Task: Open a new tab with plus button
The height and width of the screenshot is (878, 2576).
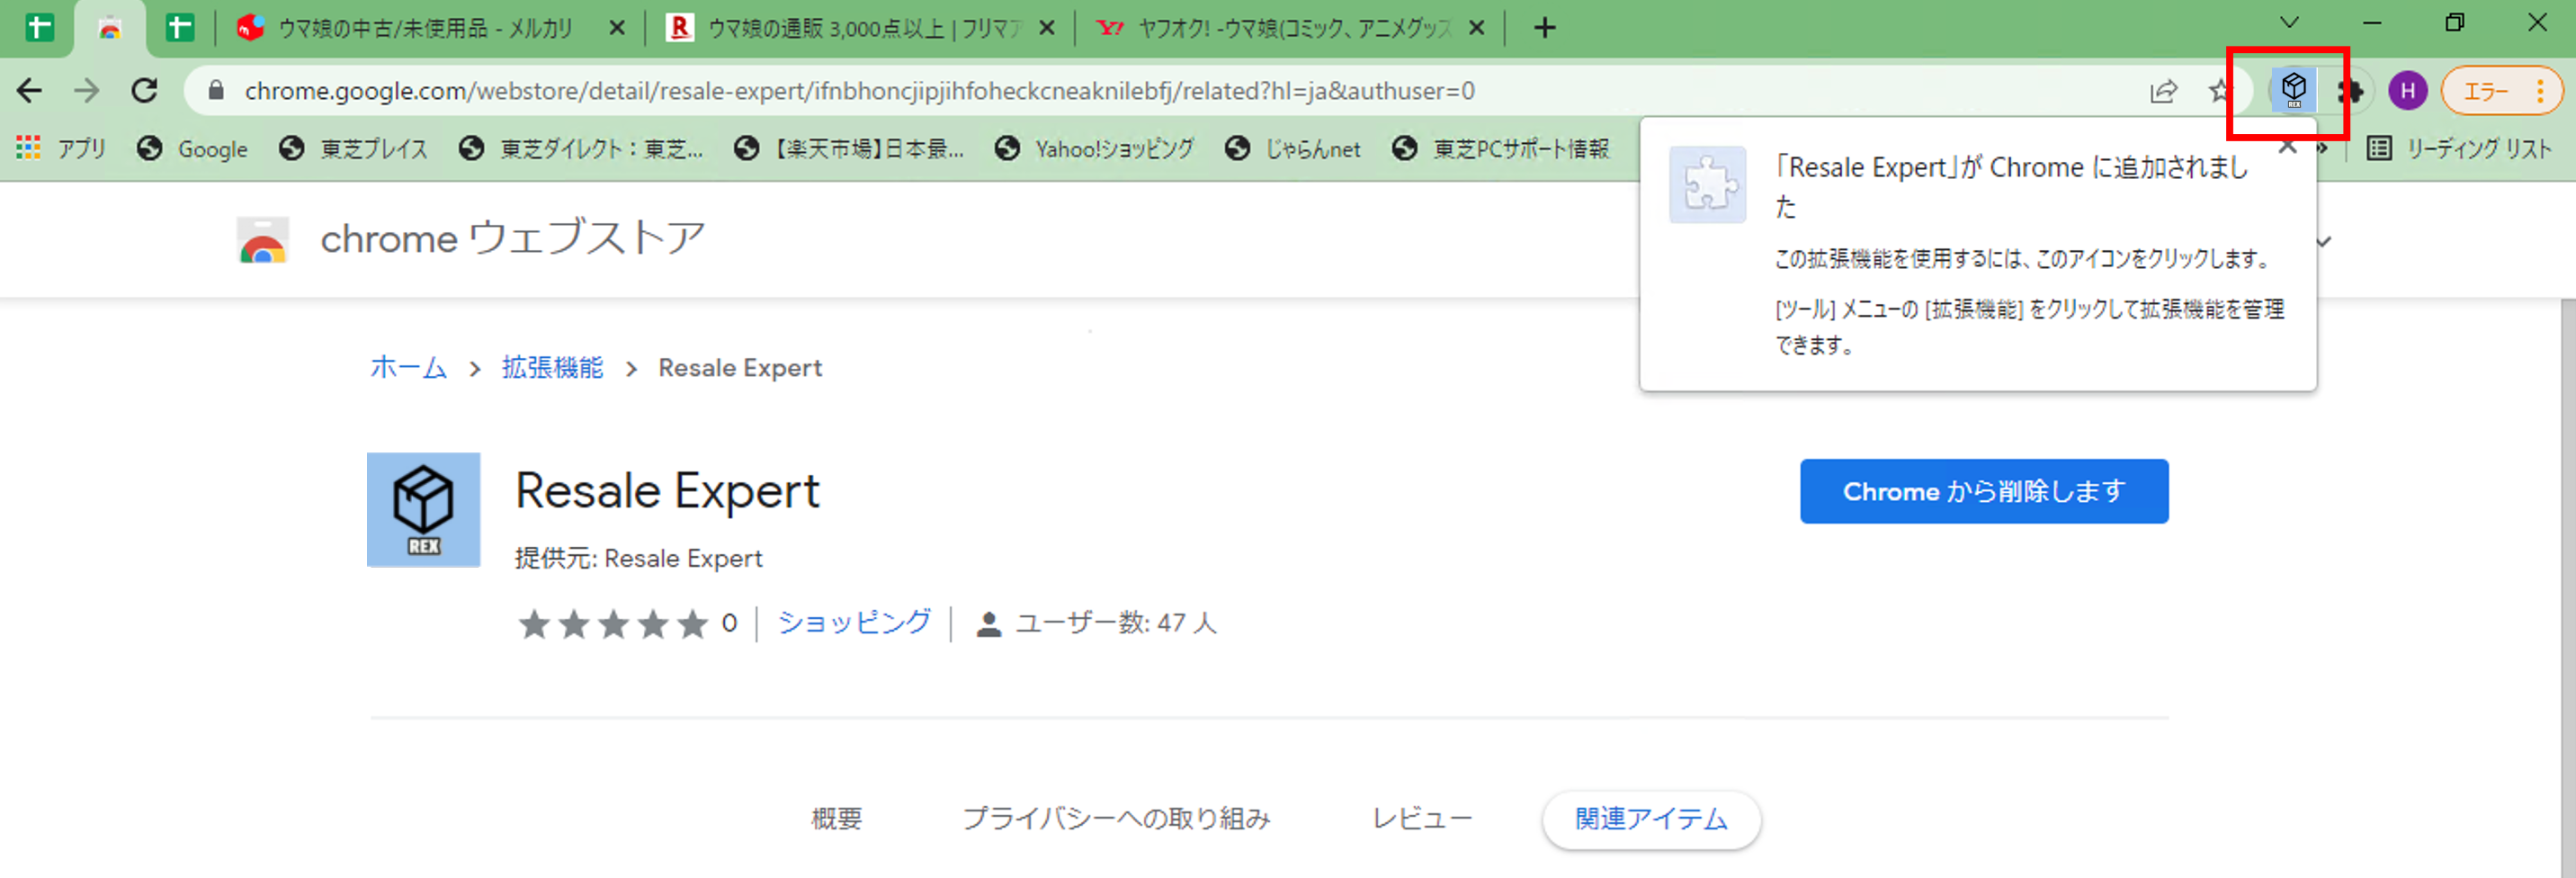Action: [x=1545, y=28]
